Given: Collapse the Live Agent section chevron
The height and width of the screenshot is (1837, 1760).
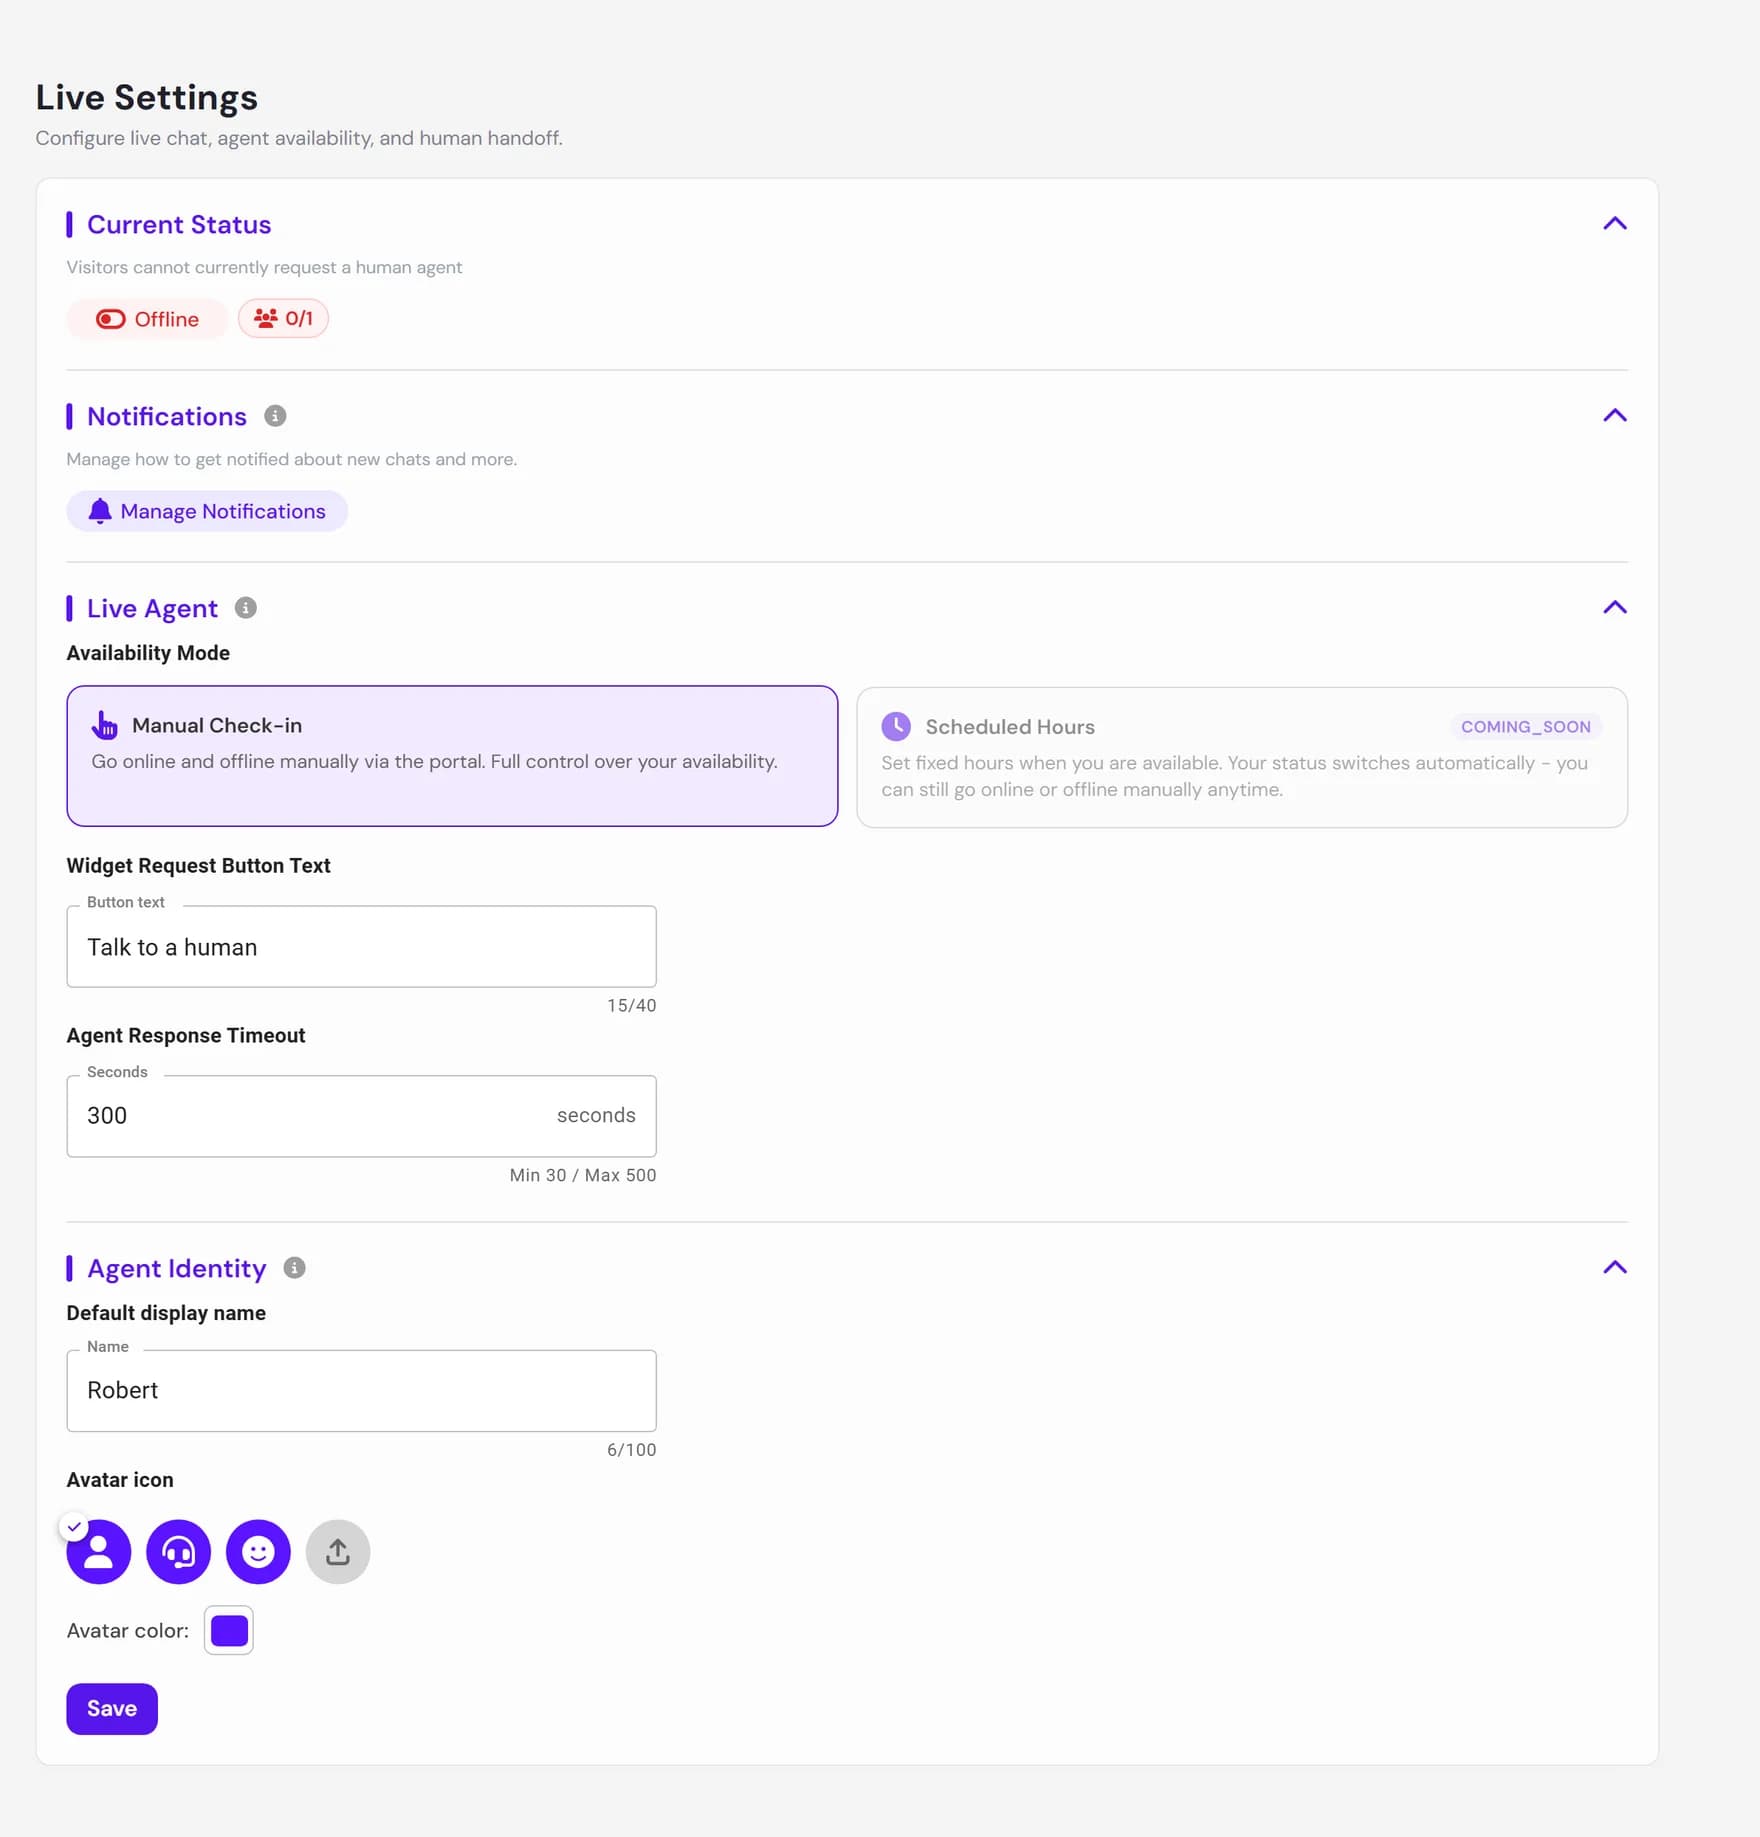Looking at the screenshot, I should 1614,608.
